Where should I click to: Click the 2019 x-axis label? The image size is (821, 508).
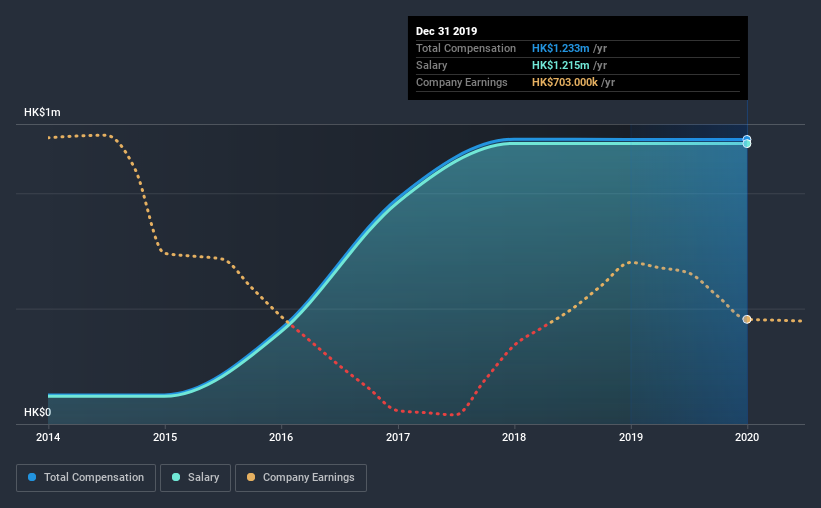(631, 437)
